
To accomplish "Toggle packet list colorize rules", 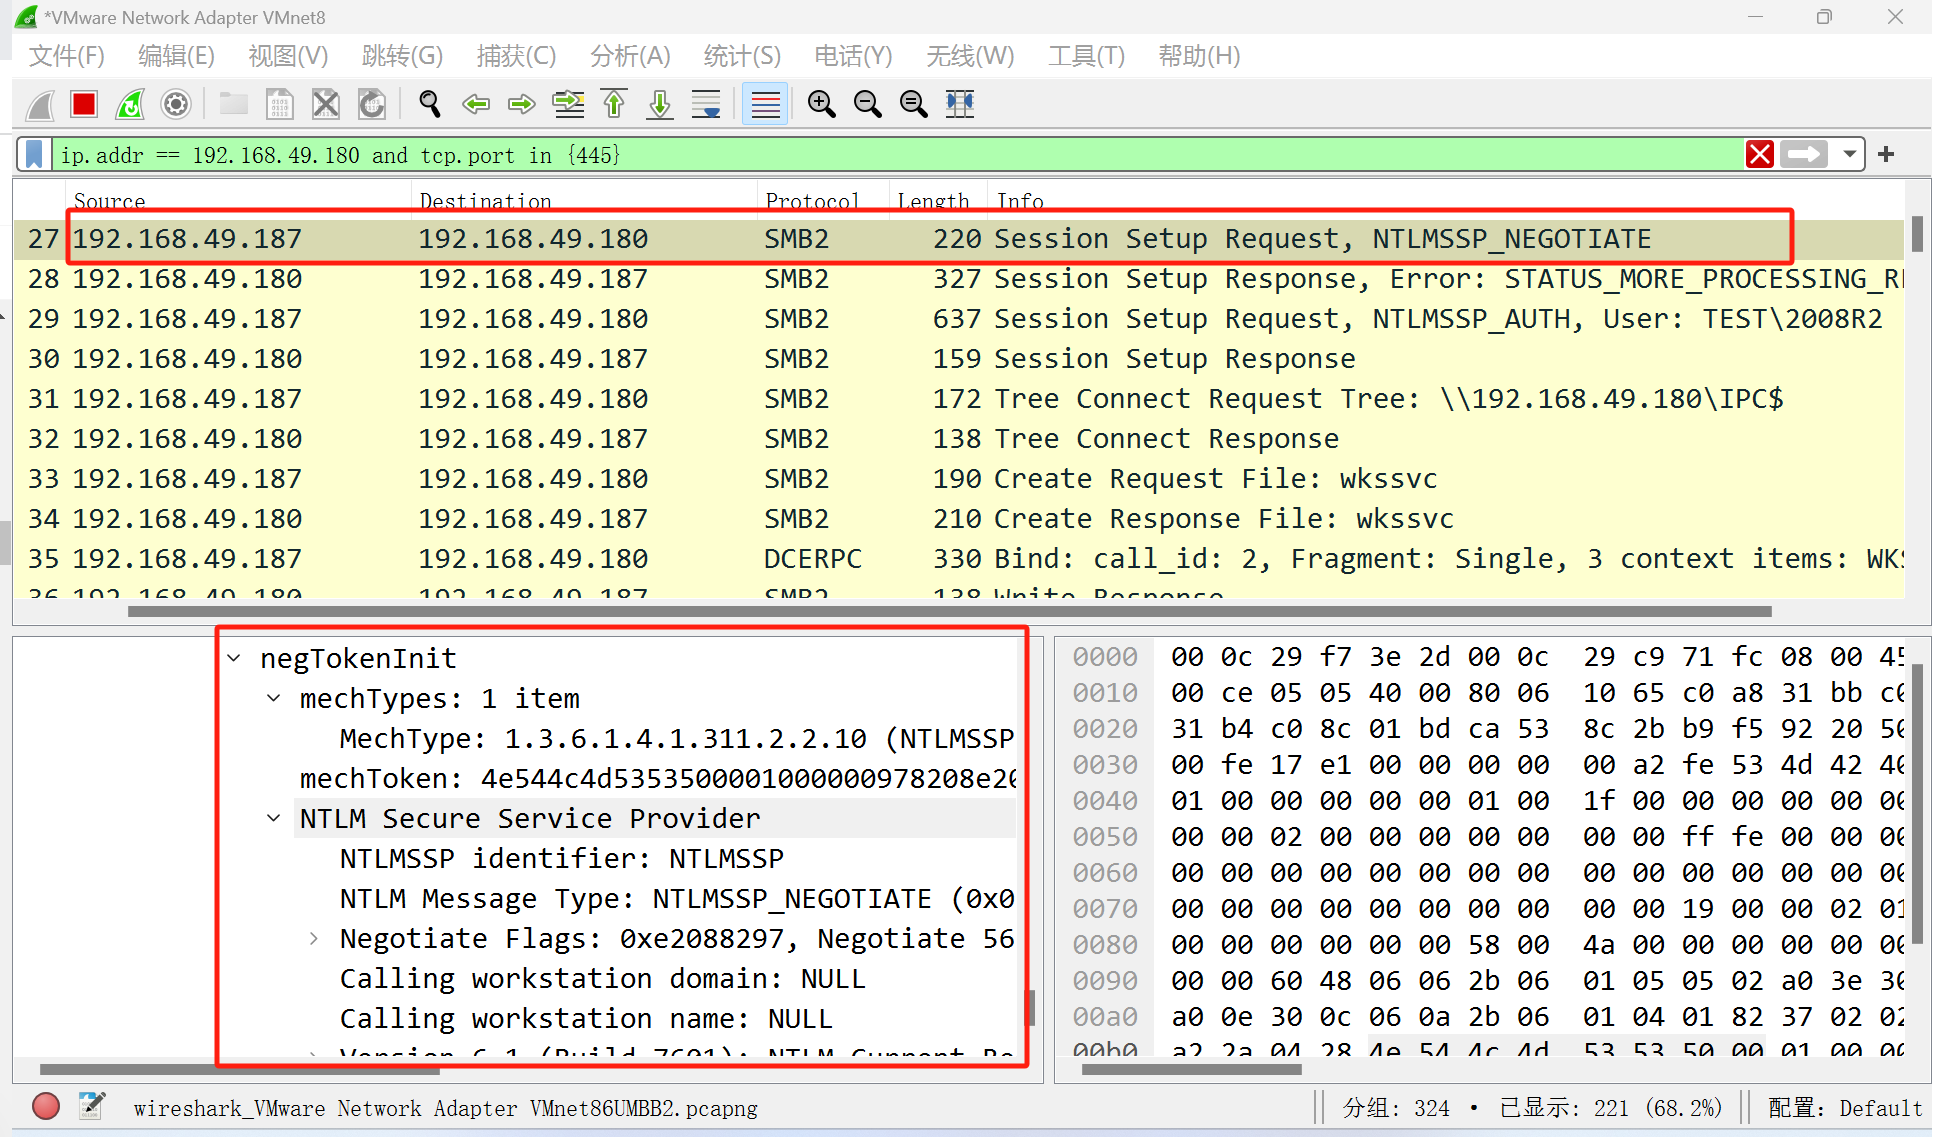I will (x=765, y=104).
